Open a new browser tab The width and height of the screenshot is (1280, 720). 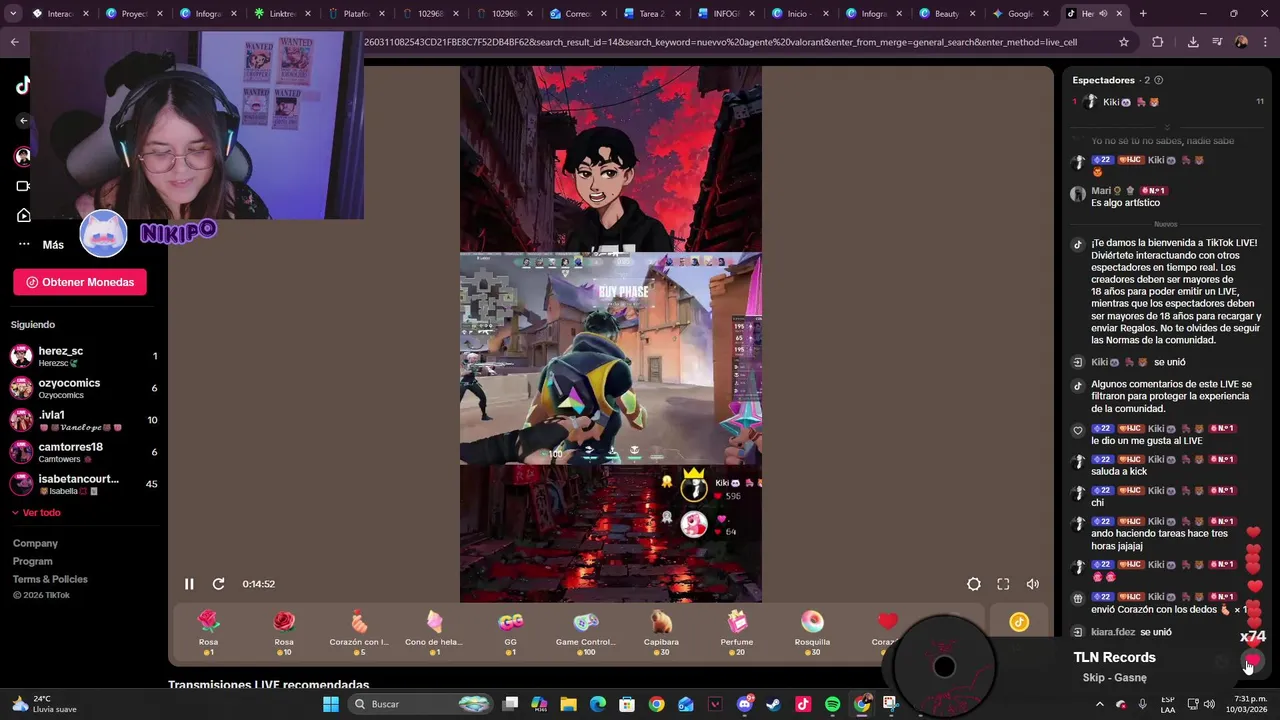pos(1143,14)
